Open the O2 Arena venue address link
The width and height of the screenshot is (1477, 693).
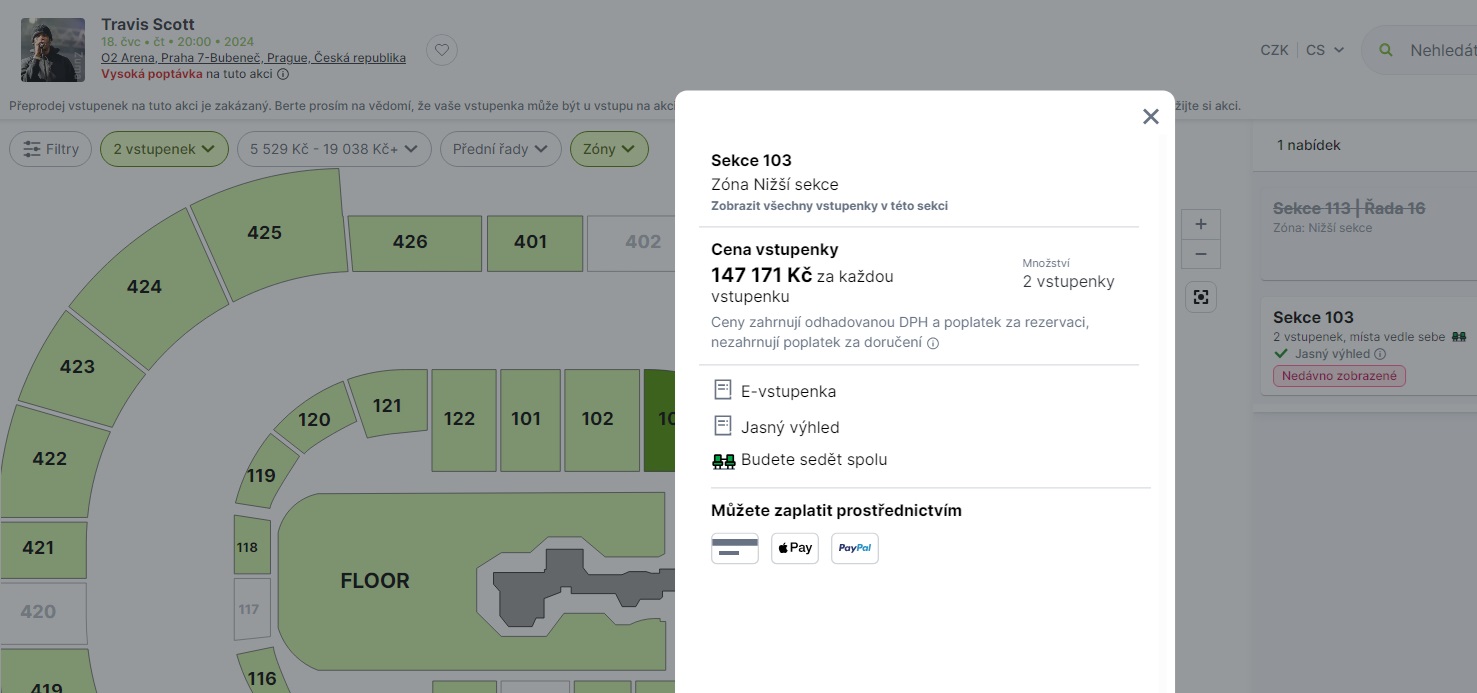point(253,58)
